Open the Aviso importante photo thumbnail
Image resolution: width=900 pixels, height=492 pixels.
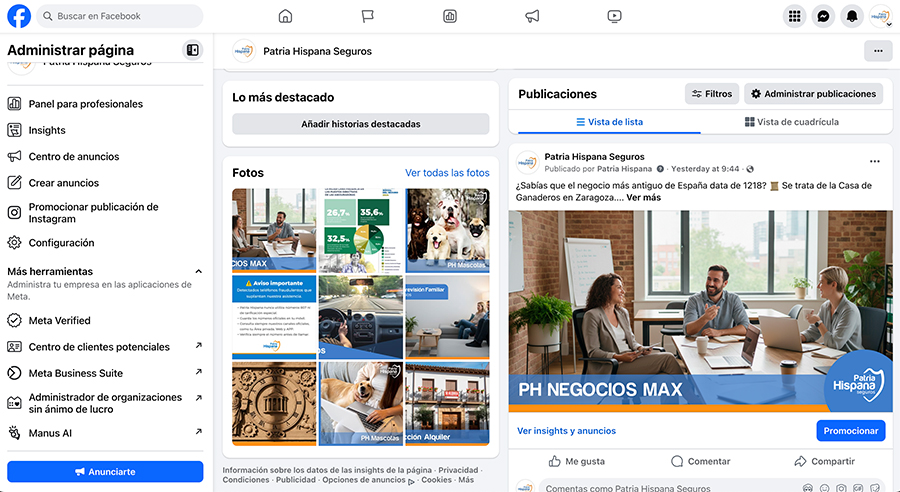coord(274,317)
